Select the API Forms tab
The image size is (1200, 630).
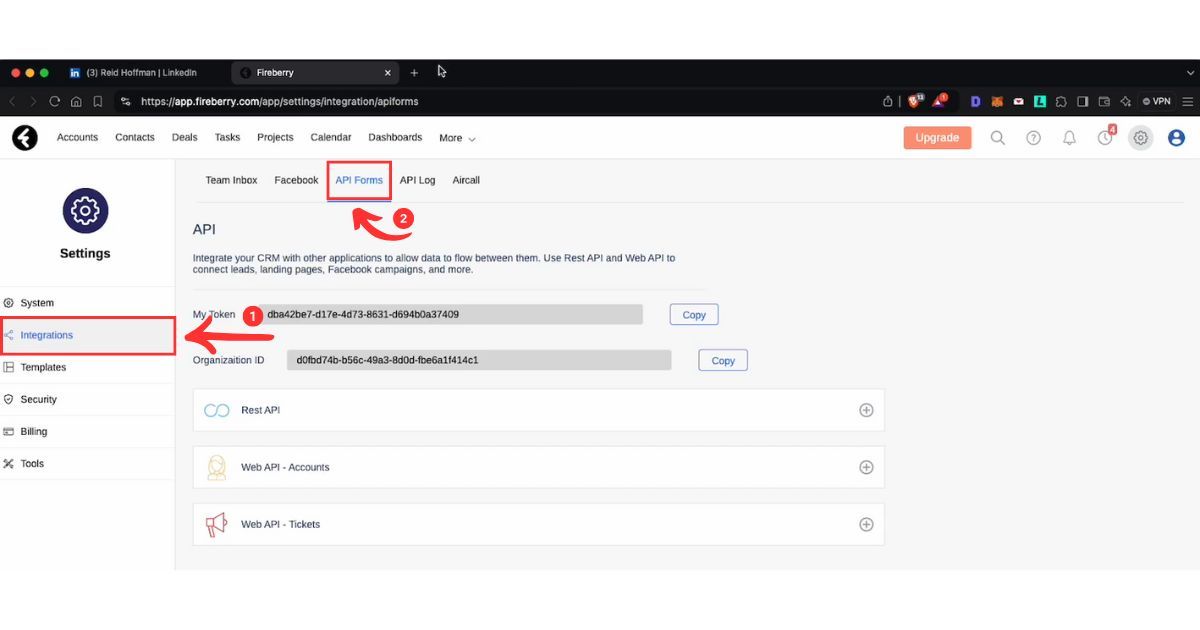(359, 180)
